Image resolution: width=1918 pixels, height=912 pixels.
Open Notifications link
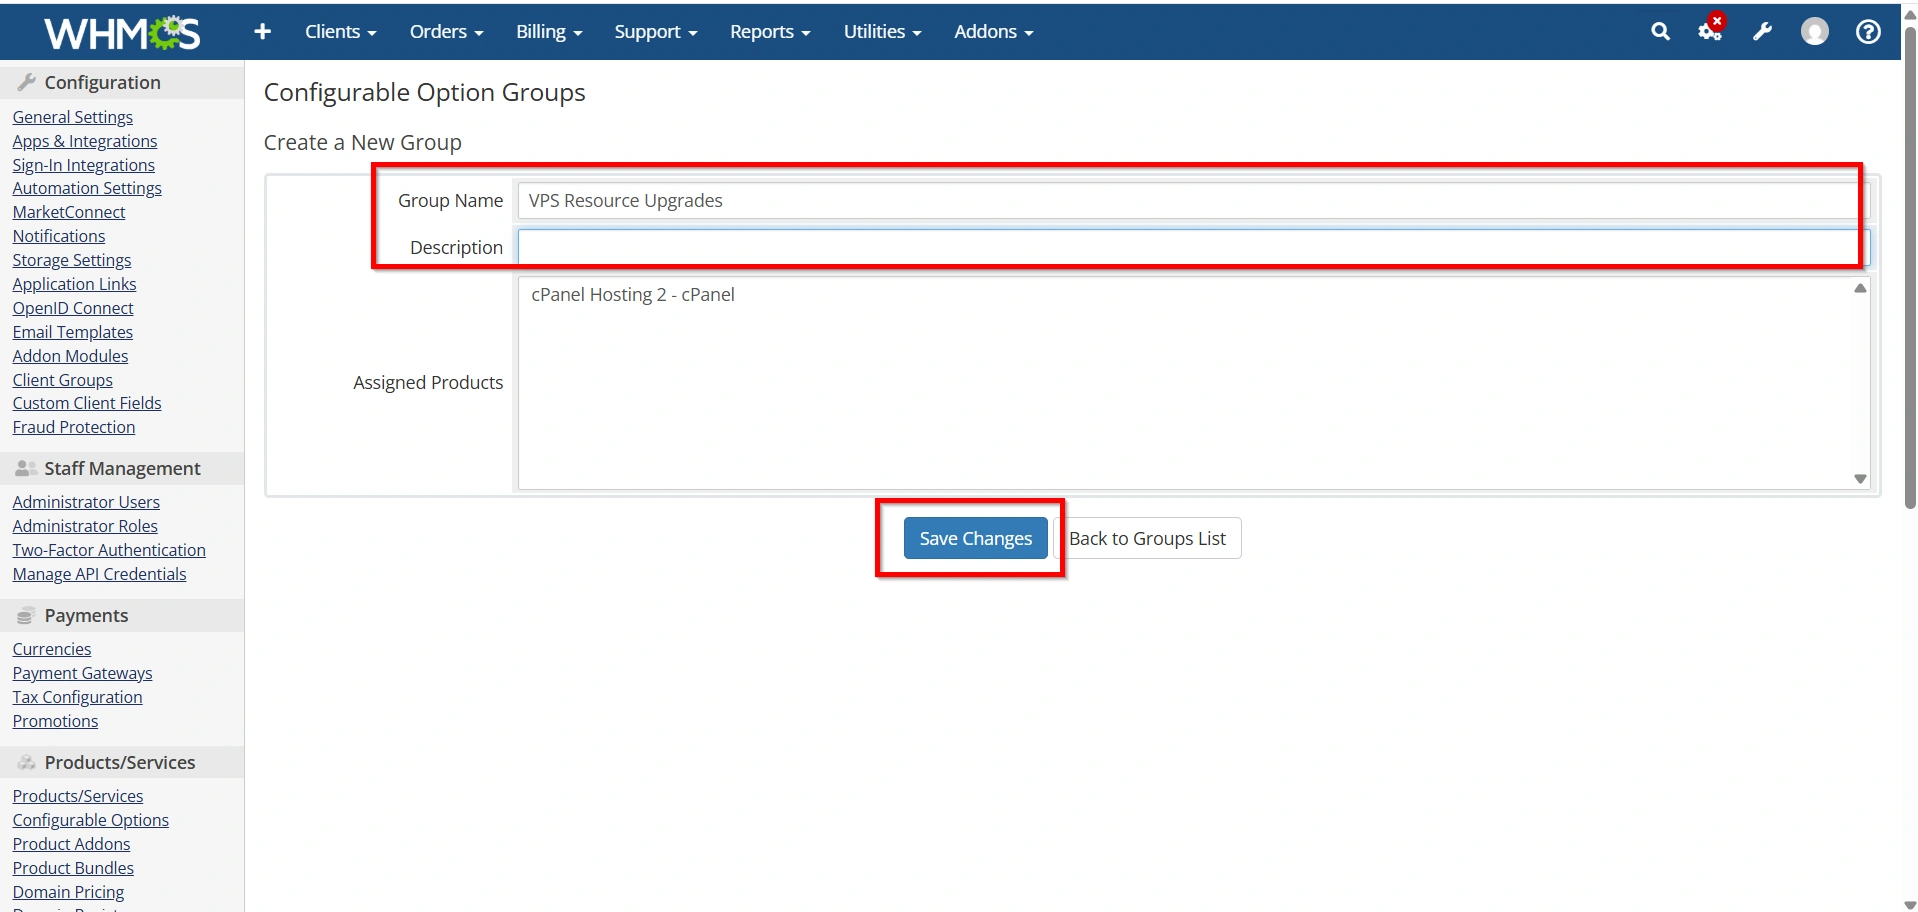(58, 236)
